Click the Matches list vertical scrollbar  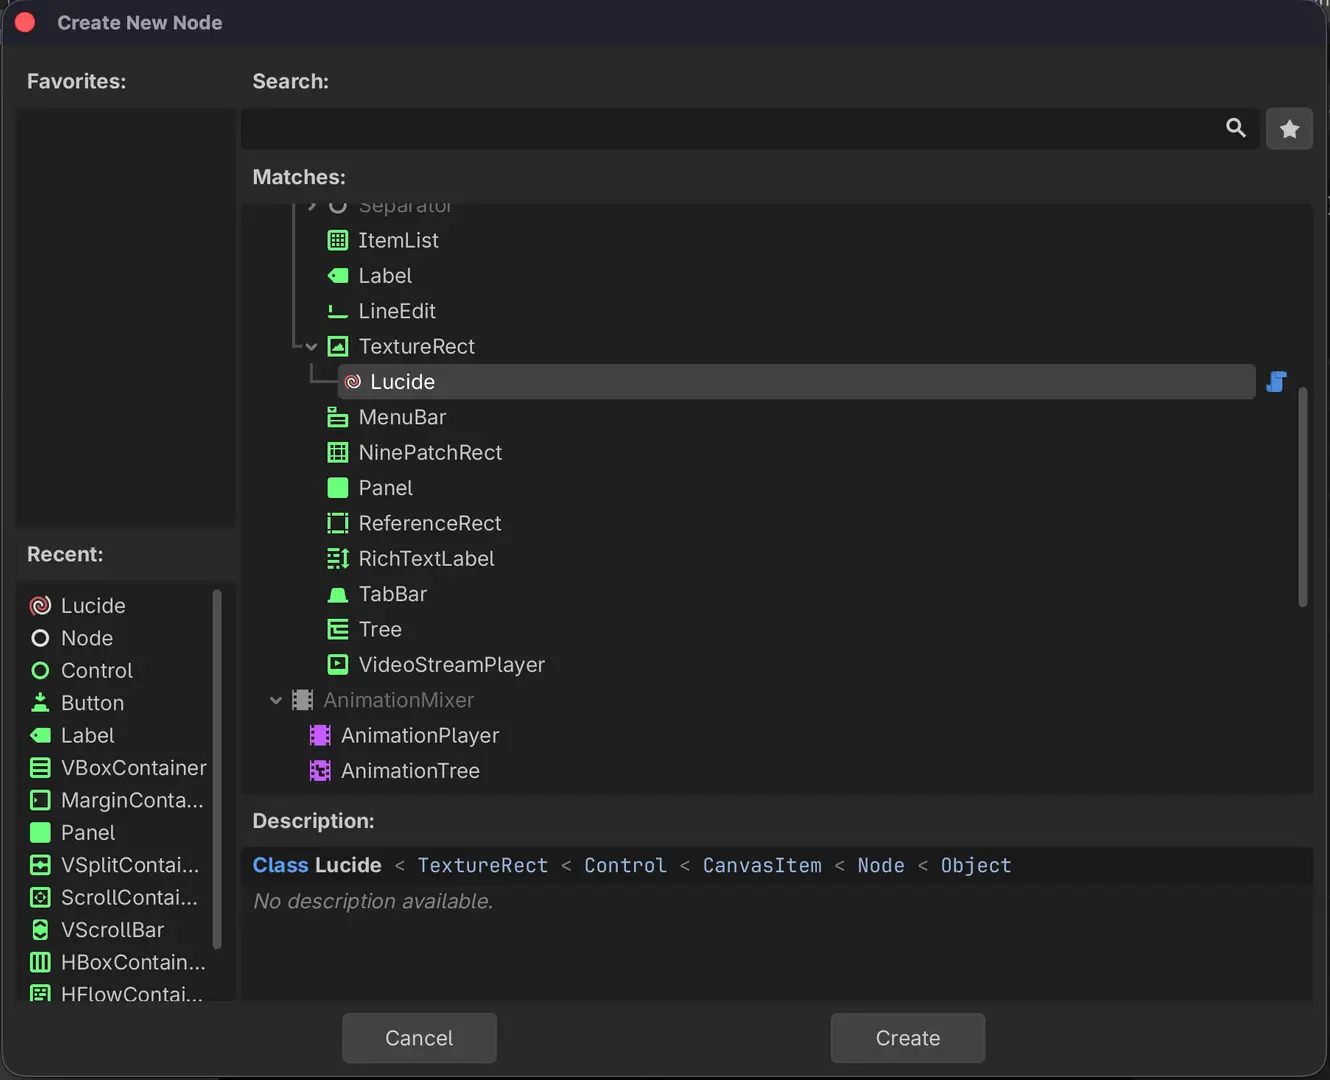(1302, 497)
